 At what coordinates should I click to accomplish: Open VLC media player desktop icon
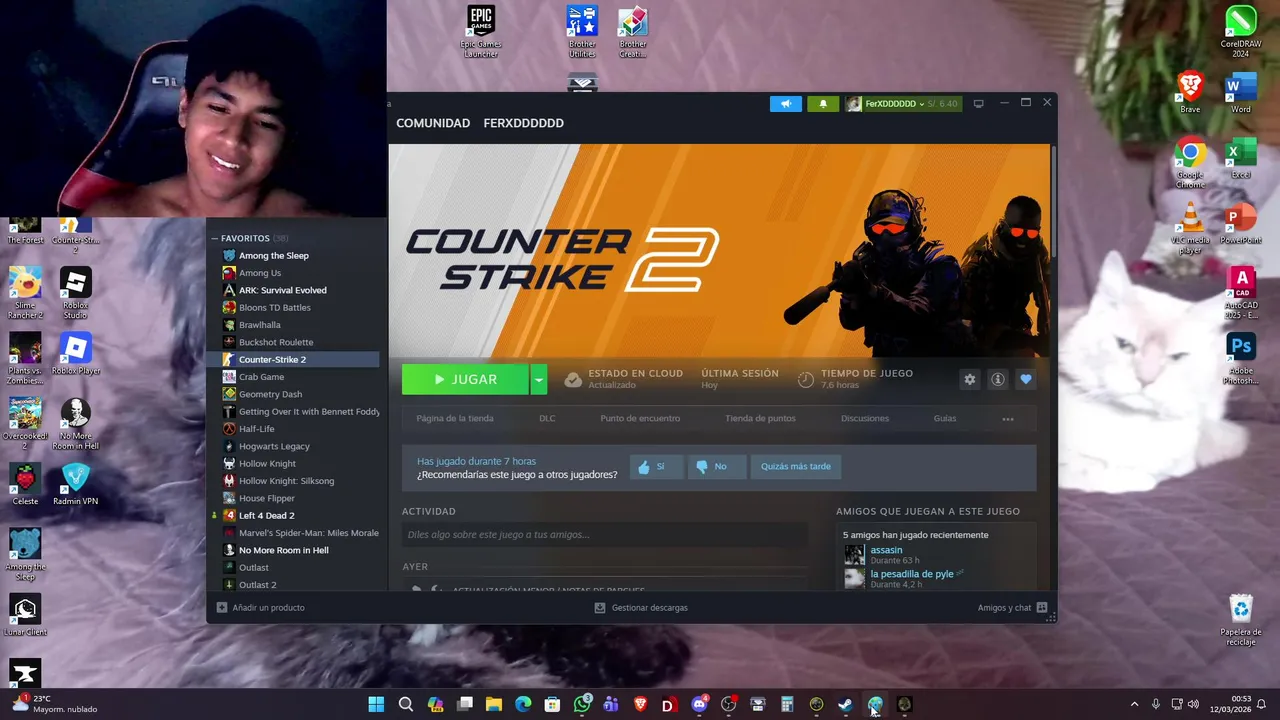[1190, 227]
